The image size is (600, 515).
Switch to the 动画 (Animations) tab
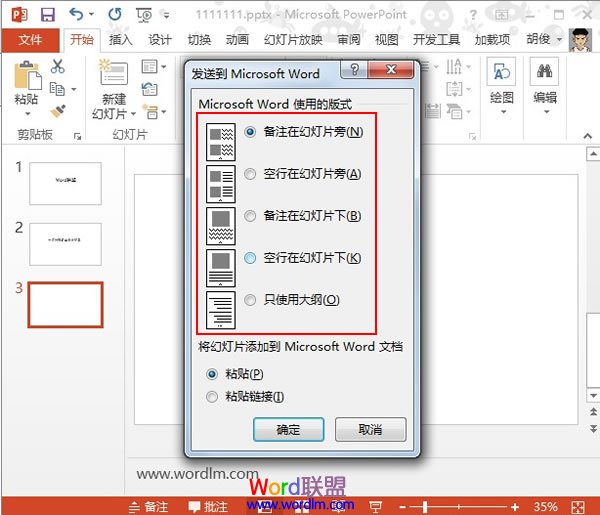pyautogui.click(x=237, y=40)
